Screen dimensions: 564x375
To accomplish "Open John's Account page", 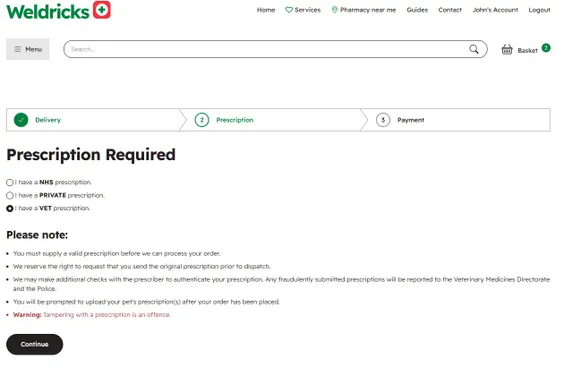I will [495, 10].
